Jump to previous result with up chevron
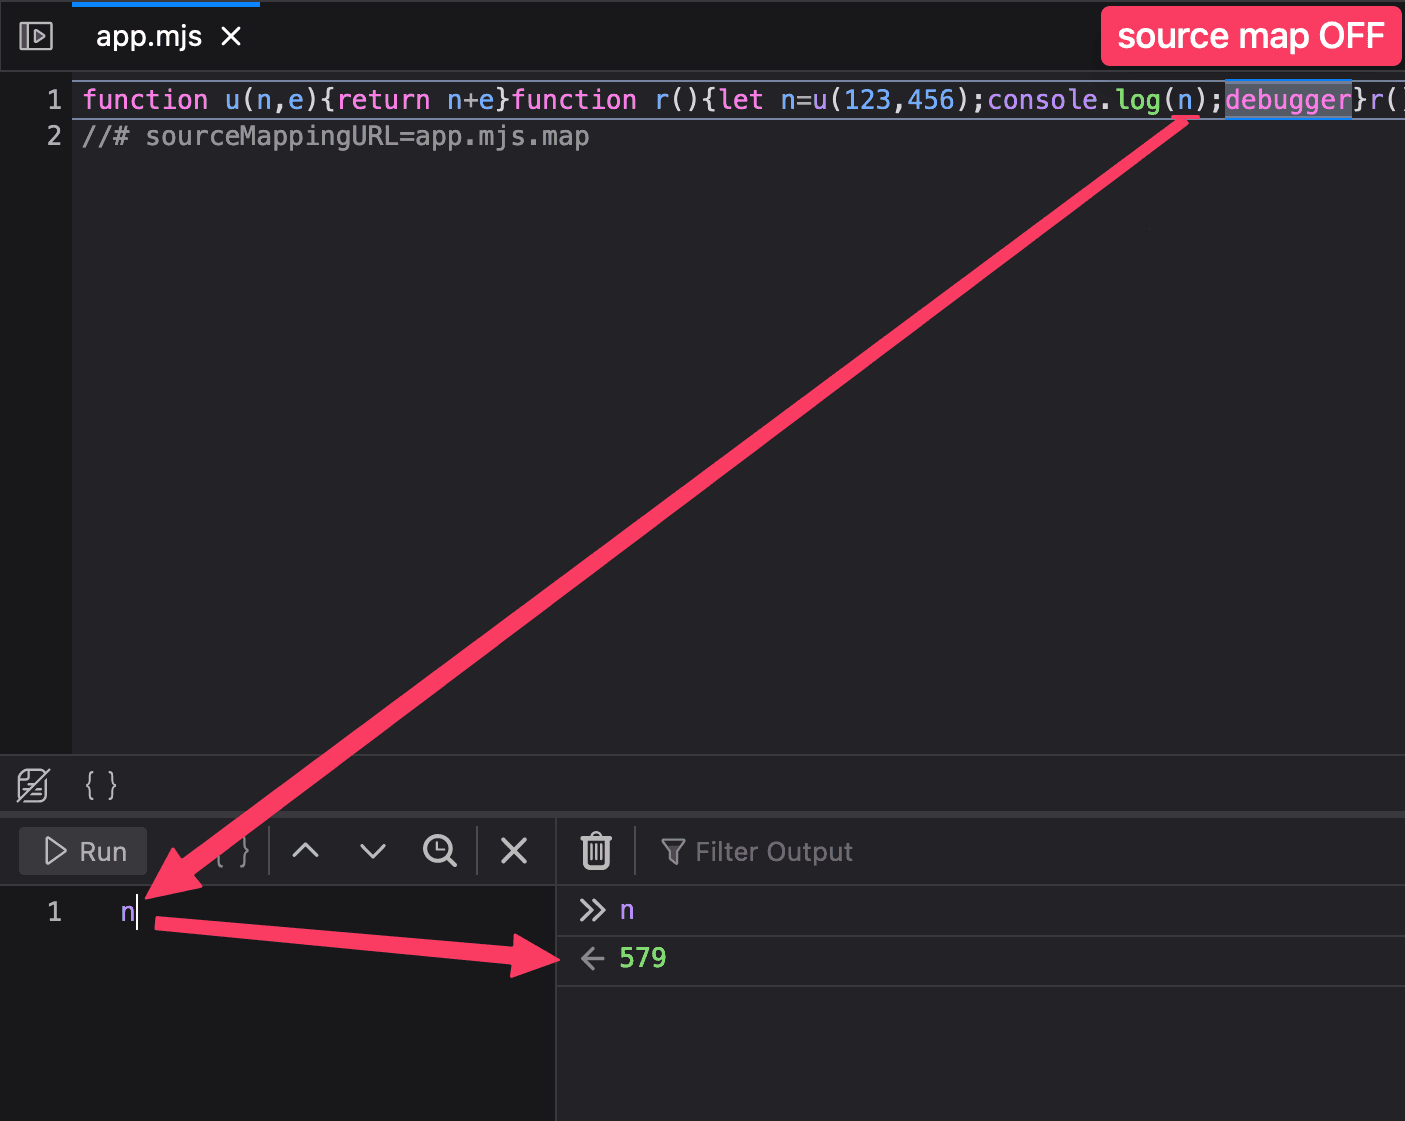 click(x=305, y=851)
